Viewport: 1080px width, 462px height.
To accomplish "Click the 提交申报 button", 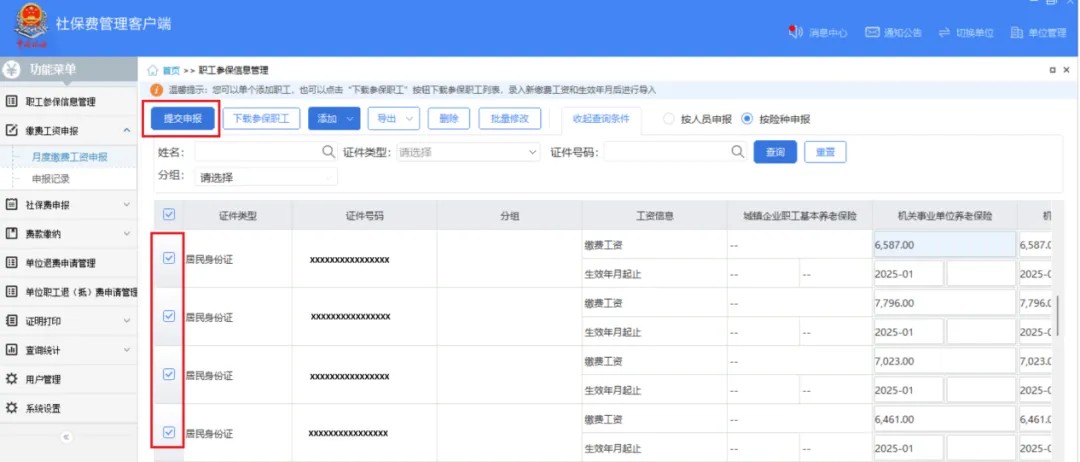I will (x=183, y=118).
